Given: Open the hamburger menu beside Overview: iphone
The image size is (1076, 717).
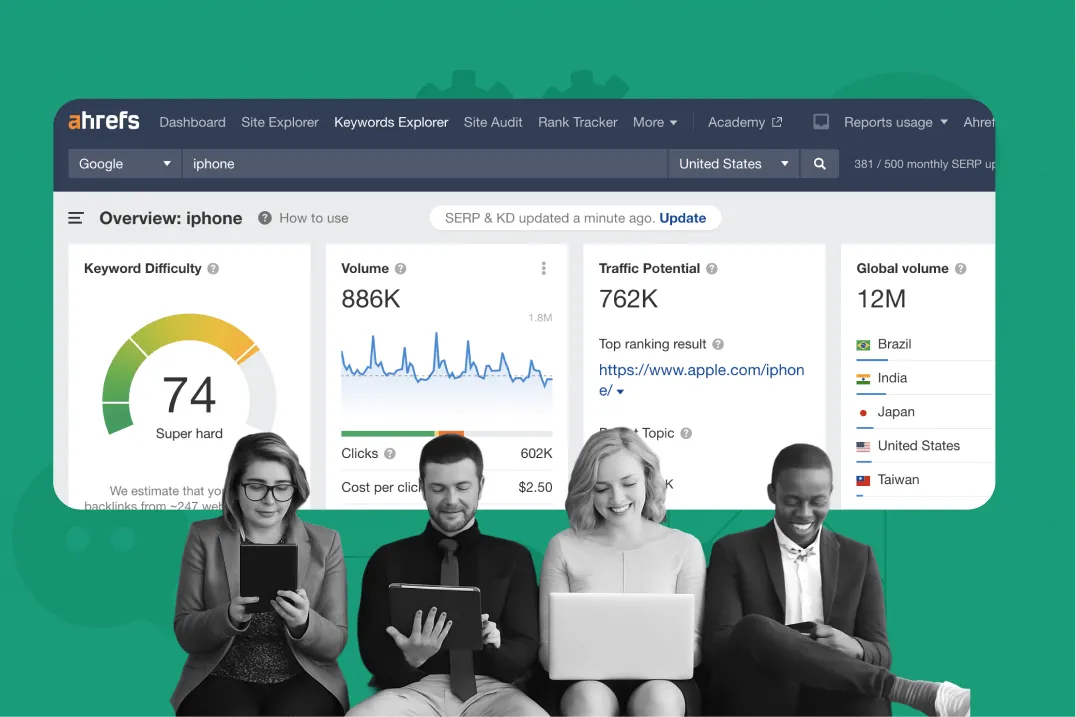Looking at the screenshot, I should click(75, 217).
